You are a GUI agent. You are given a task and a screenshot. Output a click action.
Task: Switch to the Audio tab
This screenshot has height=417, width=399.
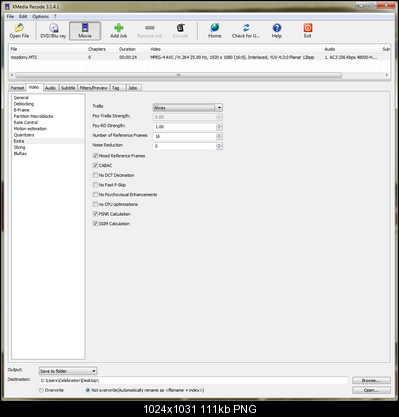point(50,88)
